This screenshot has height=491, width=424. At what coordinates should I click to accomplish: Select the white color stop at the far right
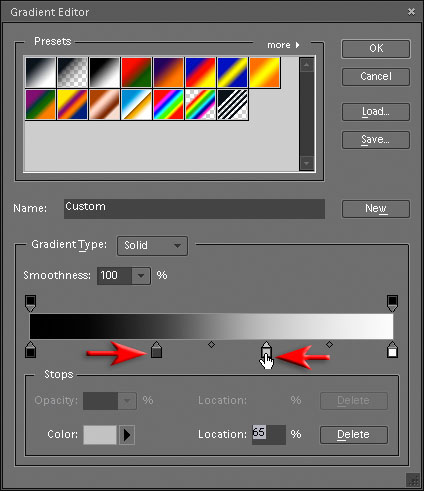392,349
